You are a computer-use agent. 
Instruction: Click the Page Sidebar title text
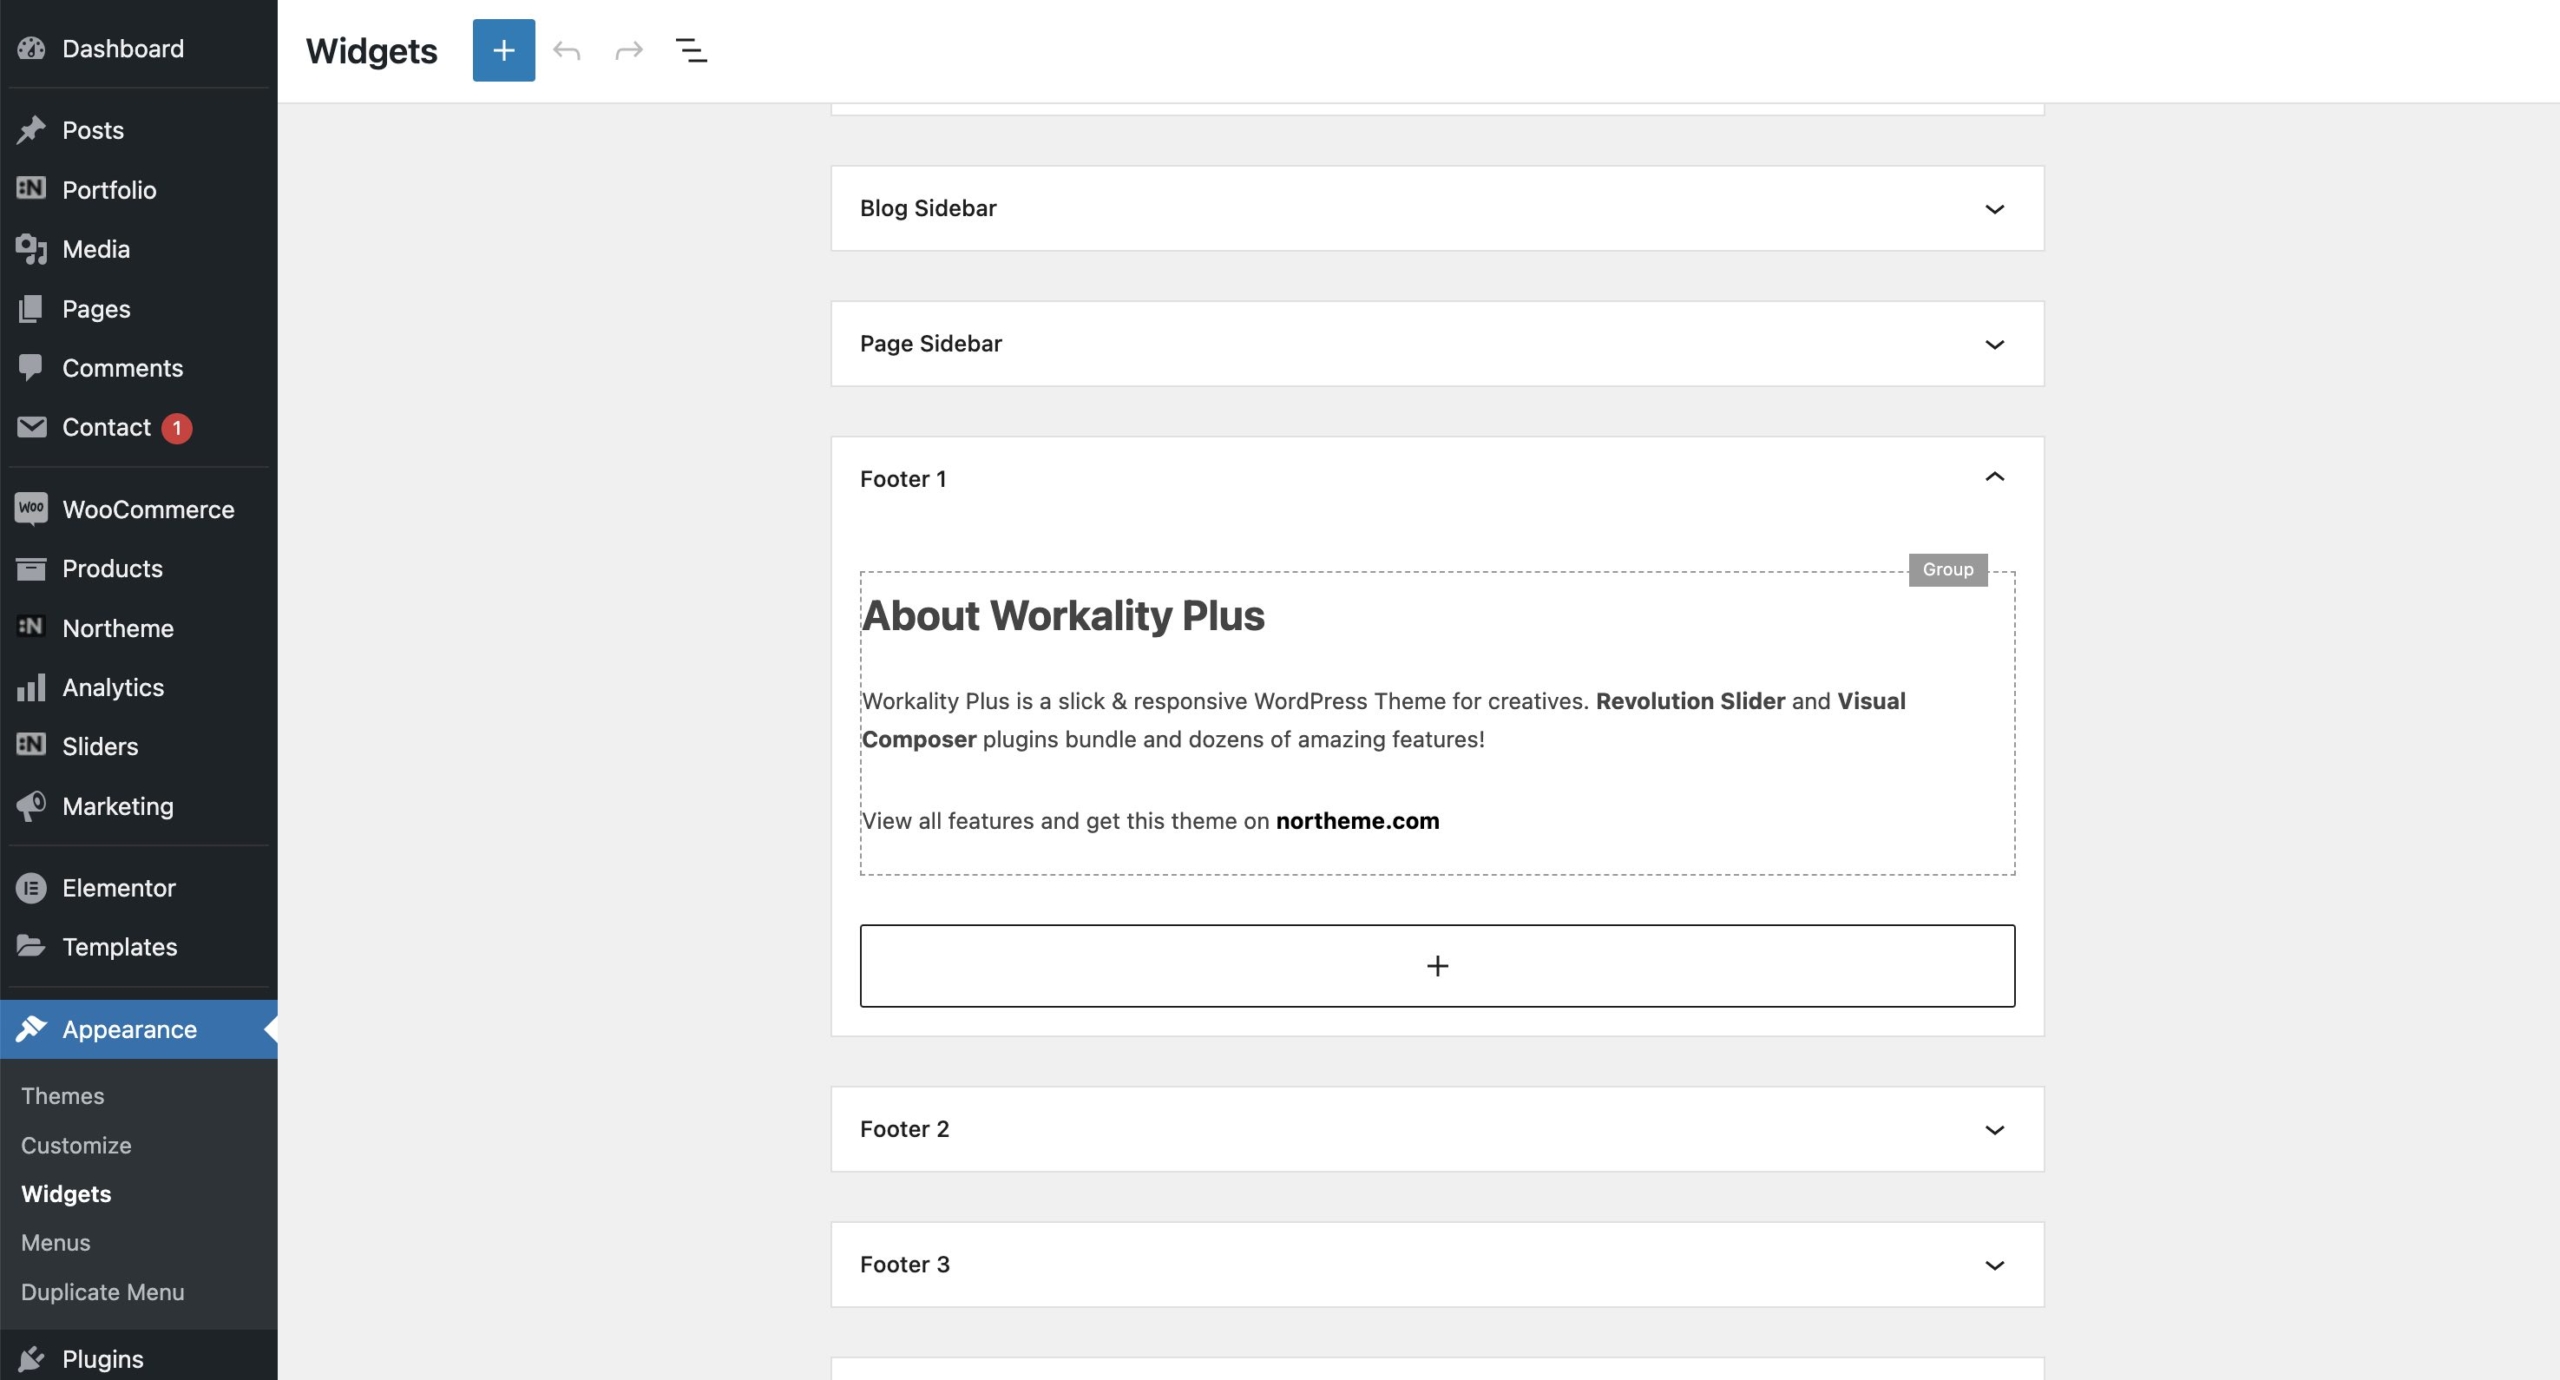click(x=930, y=343)
